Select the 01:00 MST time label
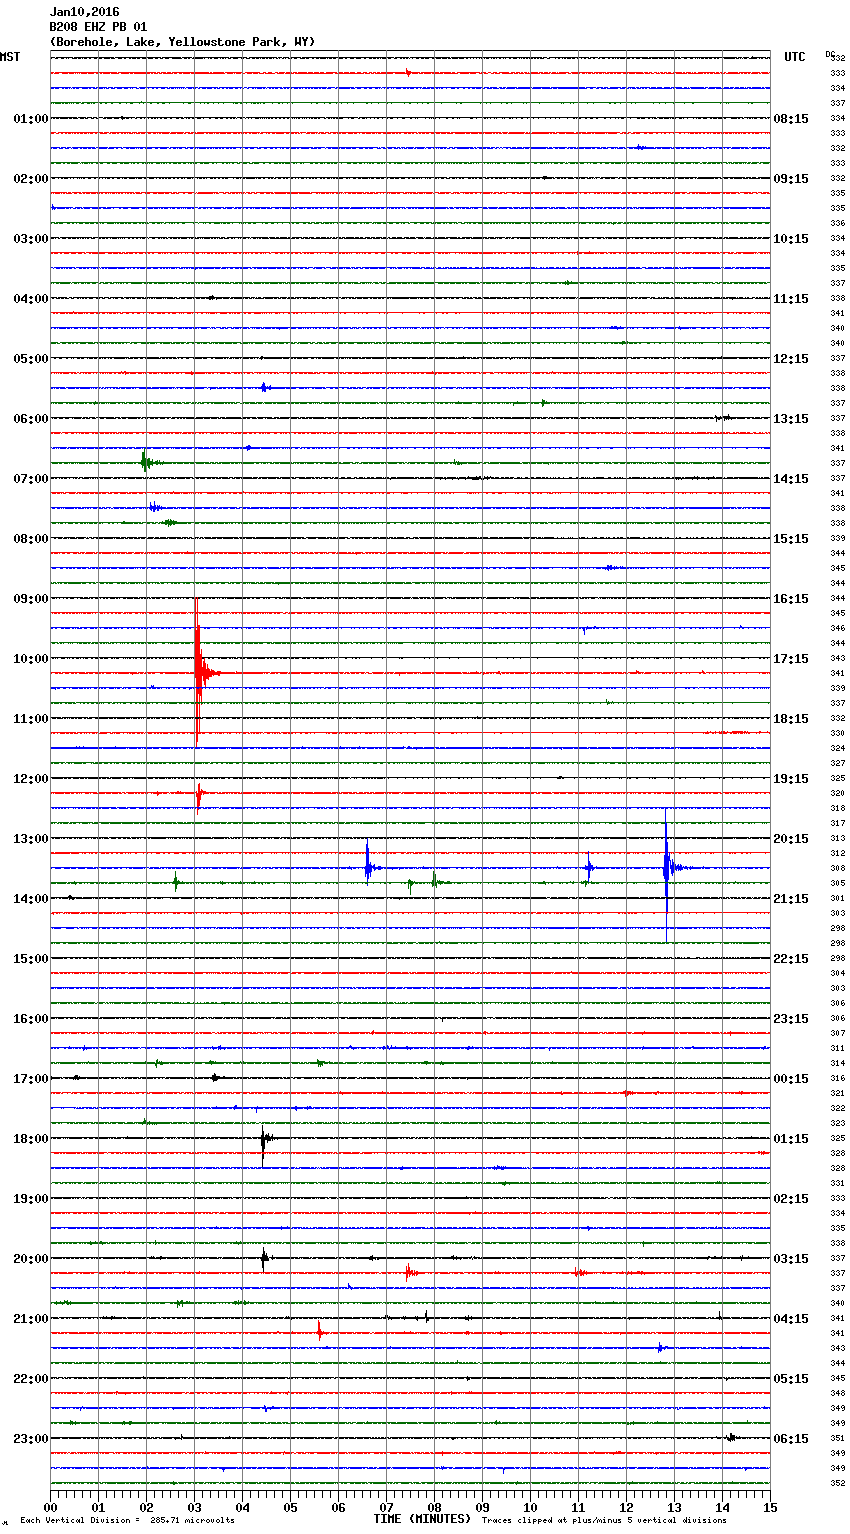Screen dimensions: 850x1534 click(x=31, y=119)
